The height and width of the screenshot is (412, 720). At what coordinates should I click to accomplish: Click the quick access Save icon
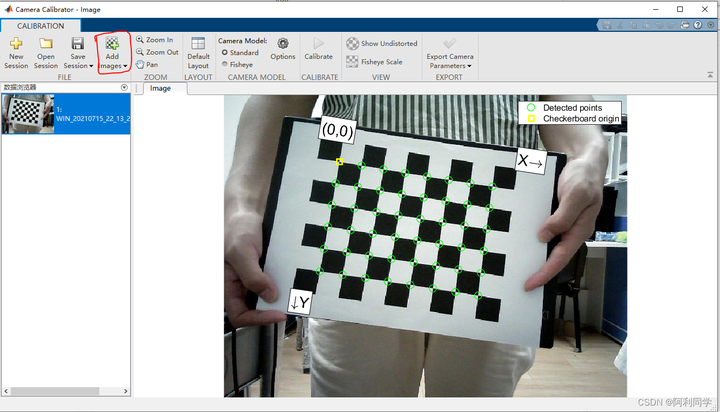(607, 25)
